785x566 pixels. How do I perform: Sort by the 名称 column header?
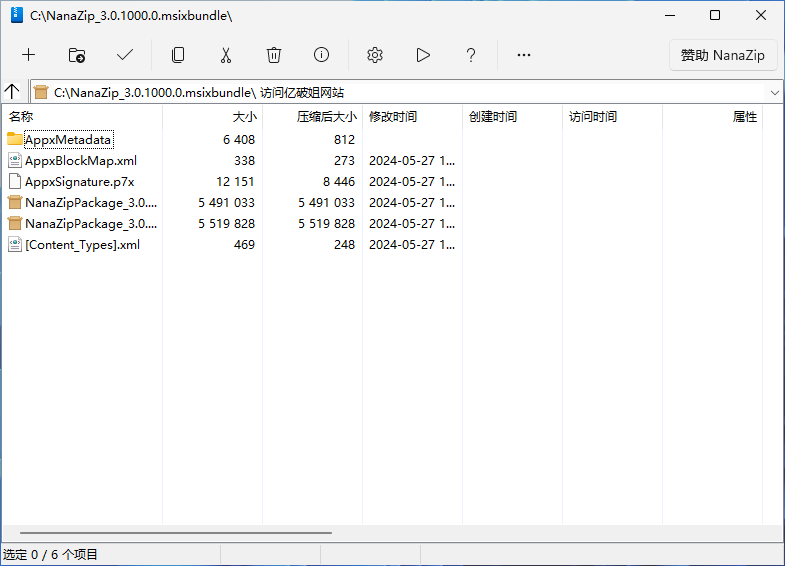(x=21, y=117)
